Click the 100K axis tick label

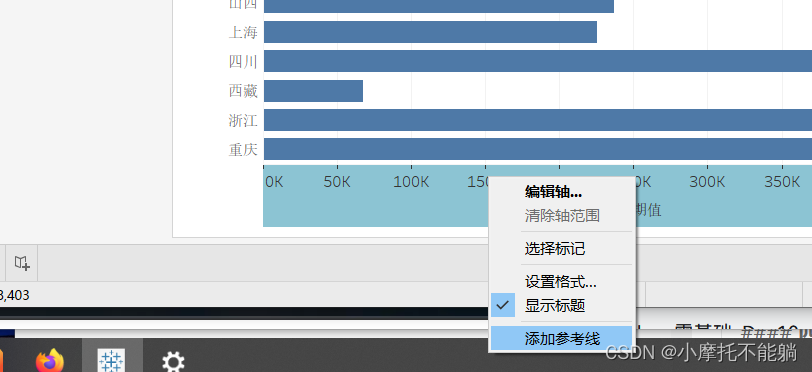411,182
